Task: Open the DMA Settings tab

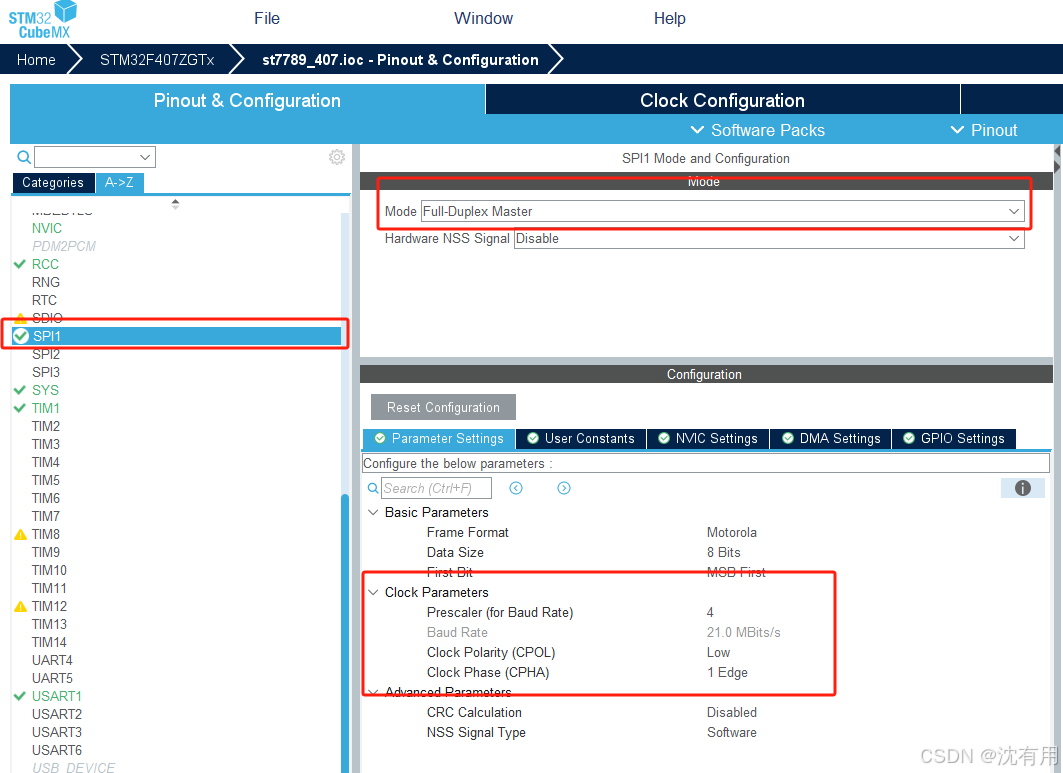Action: point(831,439)
